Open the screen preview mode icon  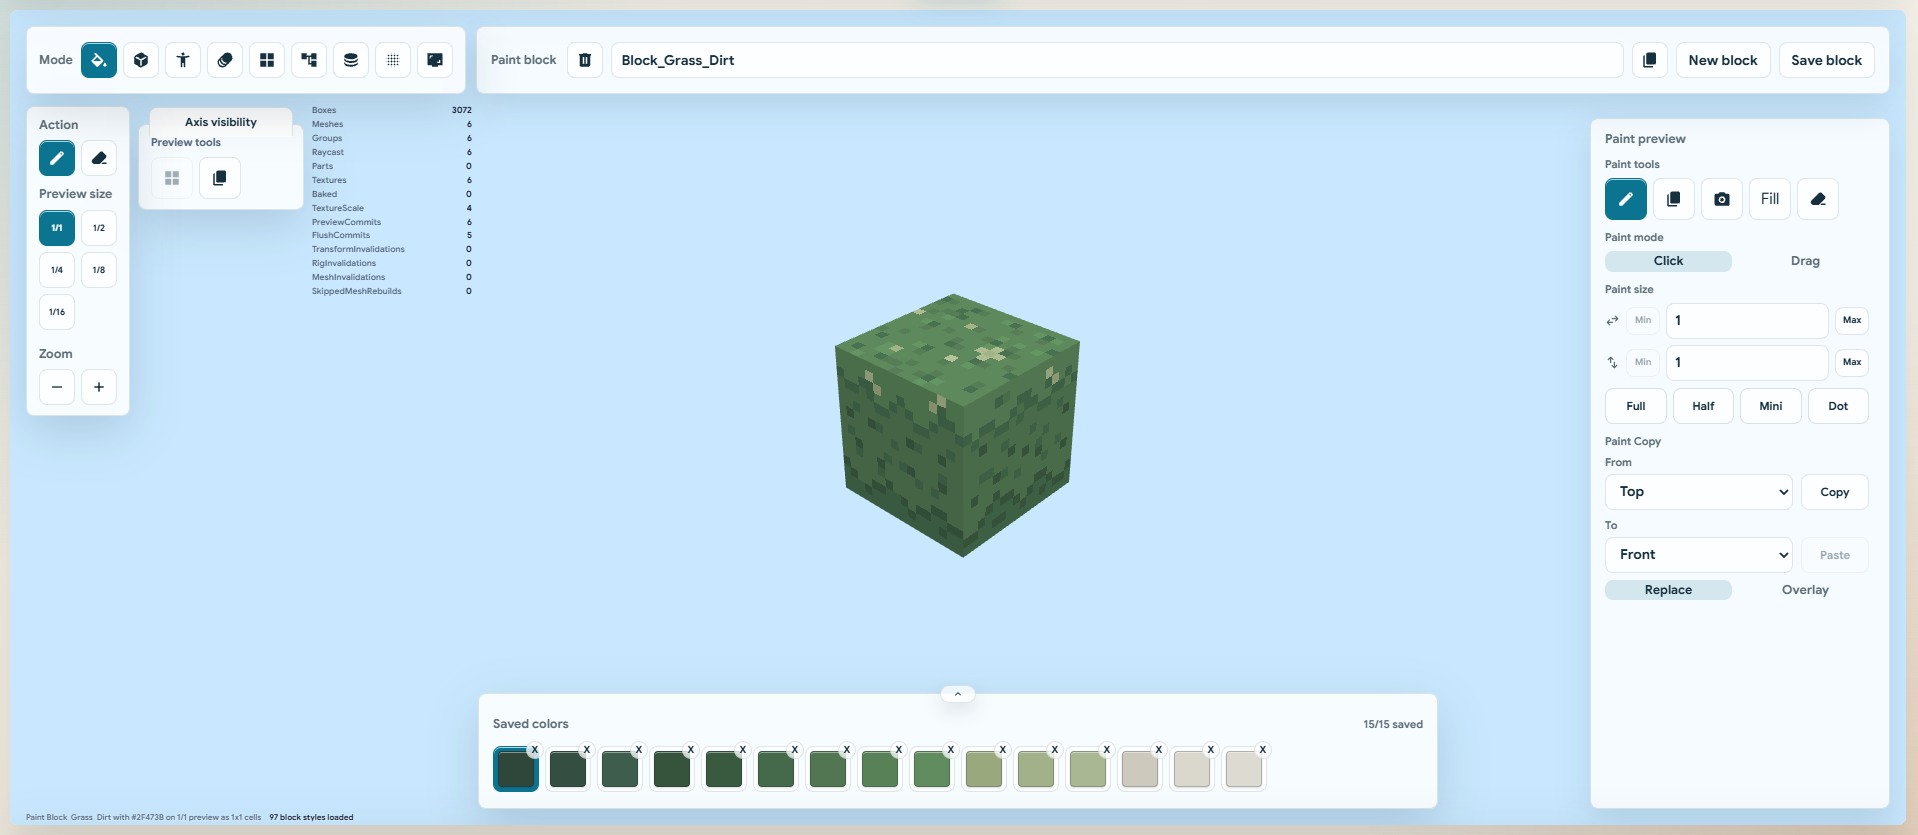(x=435, y=60)
